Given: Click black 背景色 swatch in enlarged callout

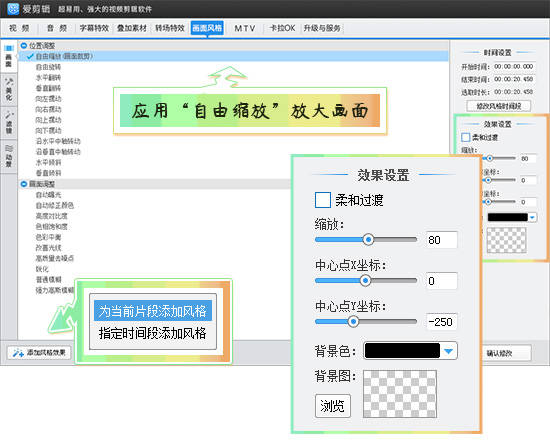Looking at the screenshot, I should click(x=402, y=351).
